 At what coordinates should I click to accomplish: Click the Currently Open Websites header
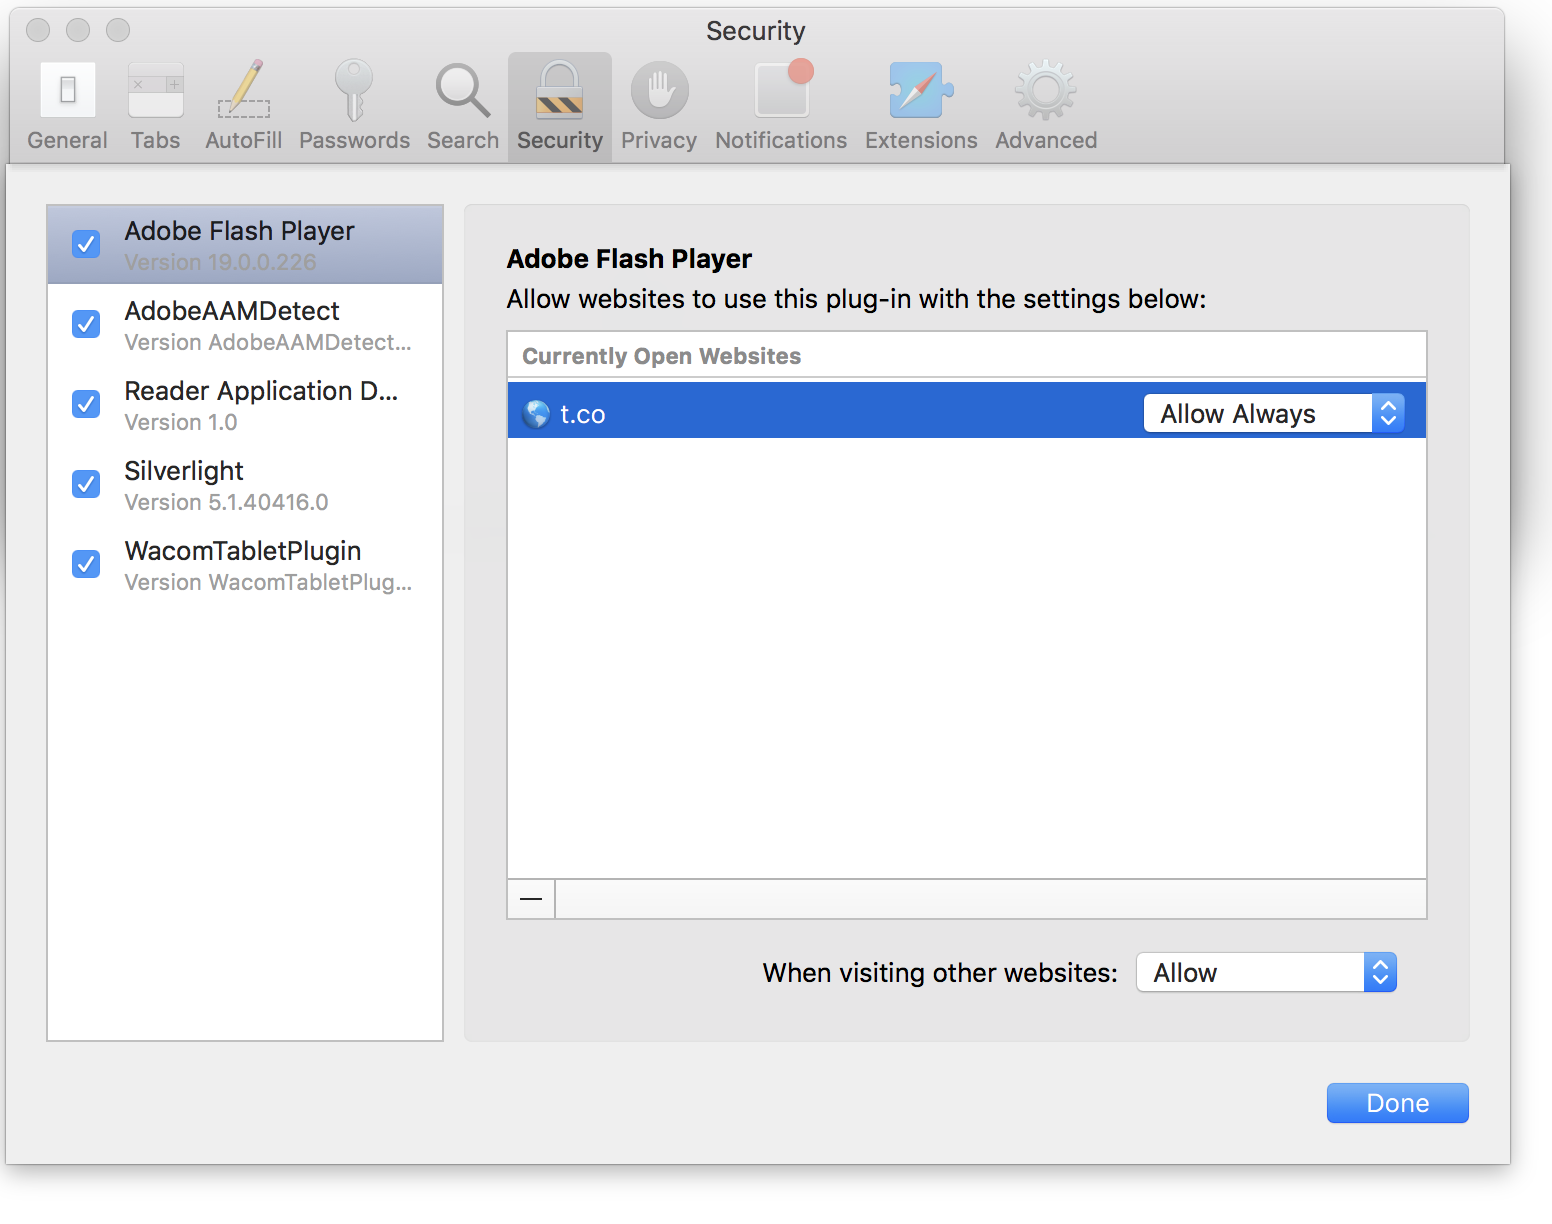(x=661, y=356)
